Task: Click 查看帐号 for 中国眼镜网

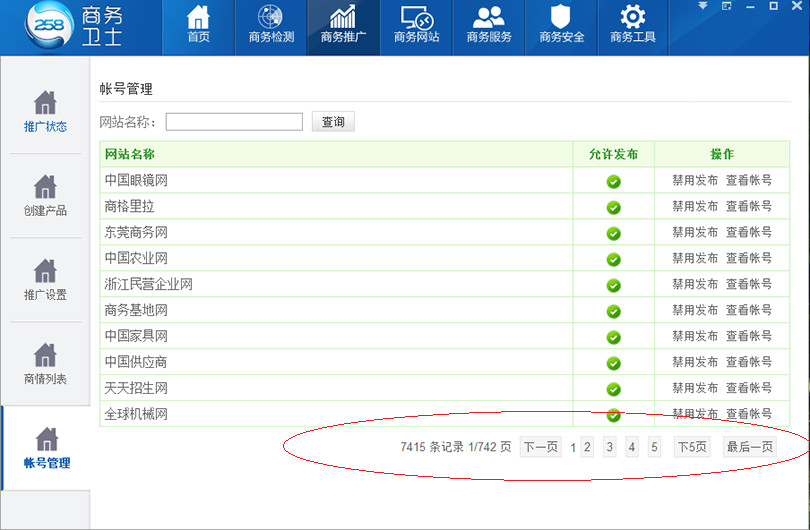Action: point(749,180)
